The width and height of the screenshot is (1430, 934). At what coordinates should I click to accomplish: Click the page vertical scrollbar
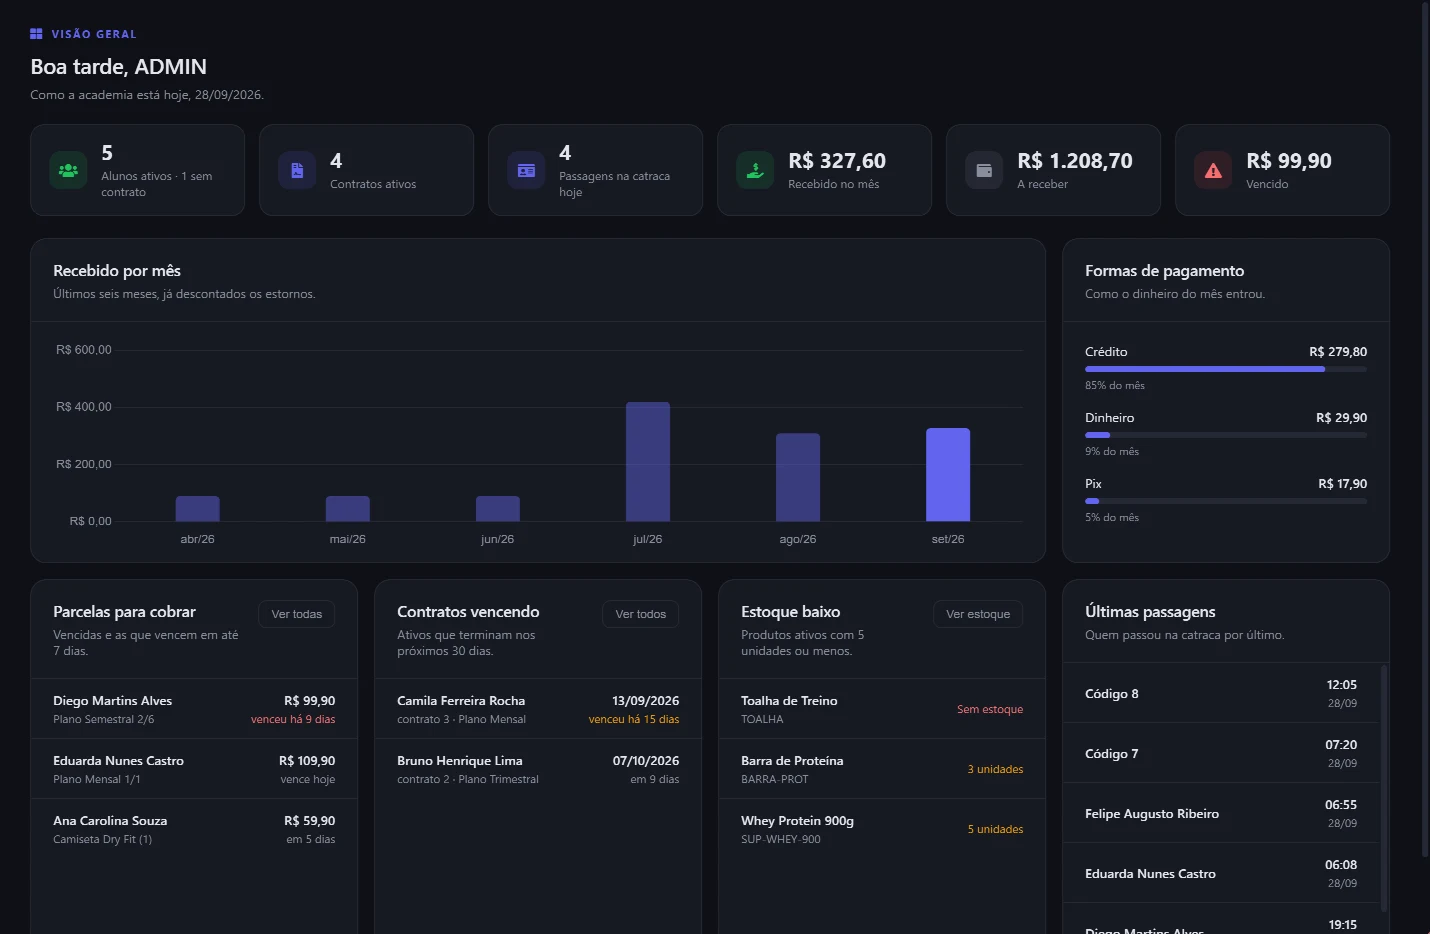pos(1425,430)
